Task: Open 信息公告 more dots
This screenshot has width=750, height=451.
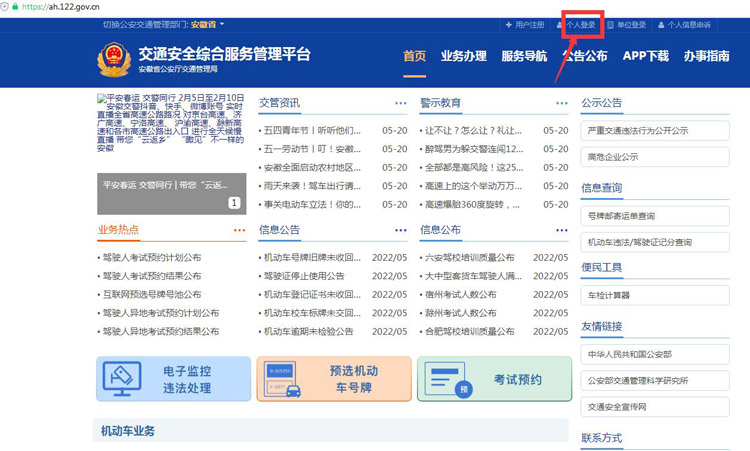Action: (x=401, y=230)
